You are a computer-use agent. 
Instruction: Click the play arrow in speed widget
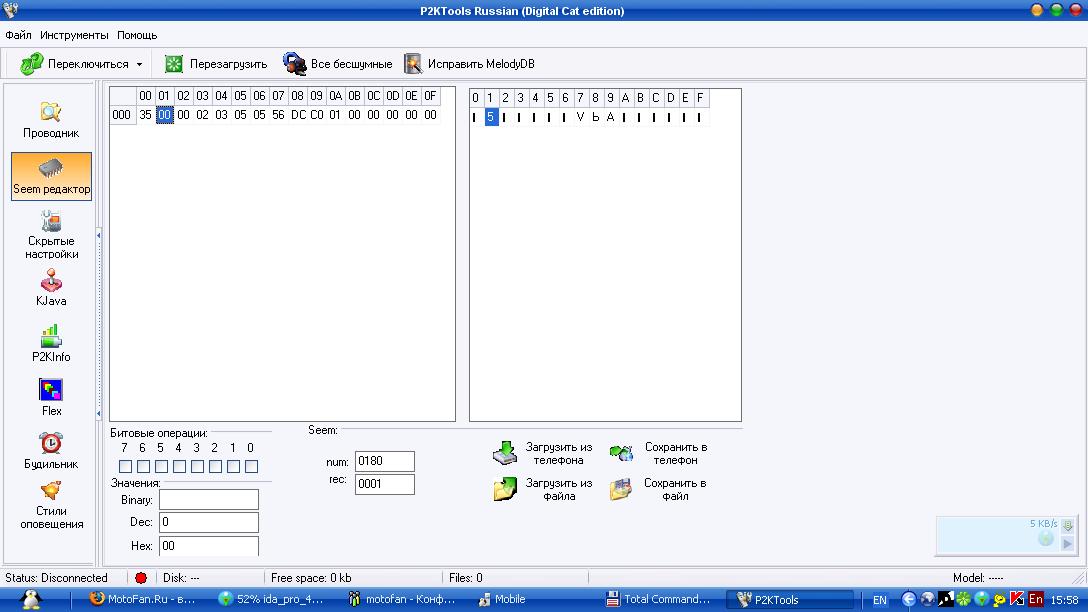[x=1067, y=544]
